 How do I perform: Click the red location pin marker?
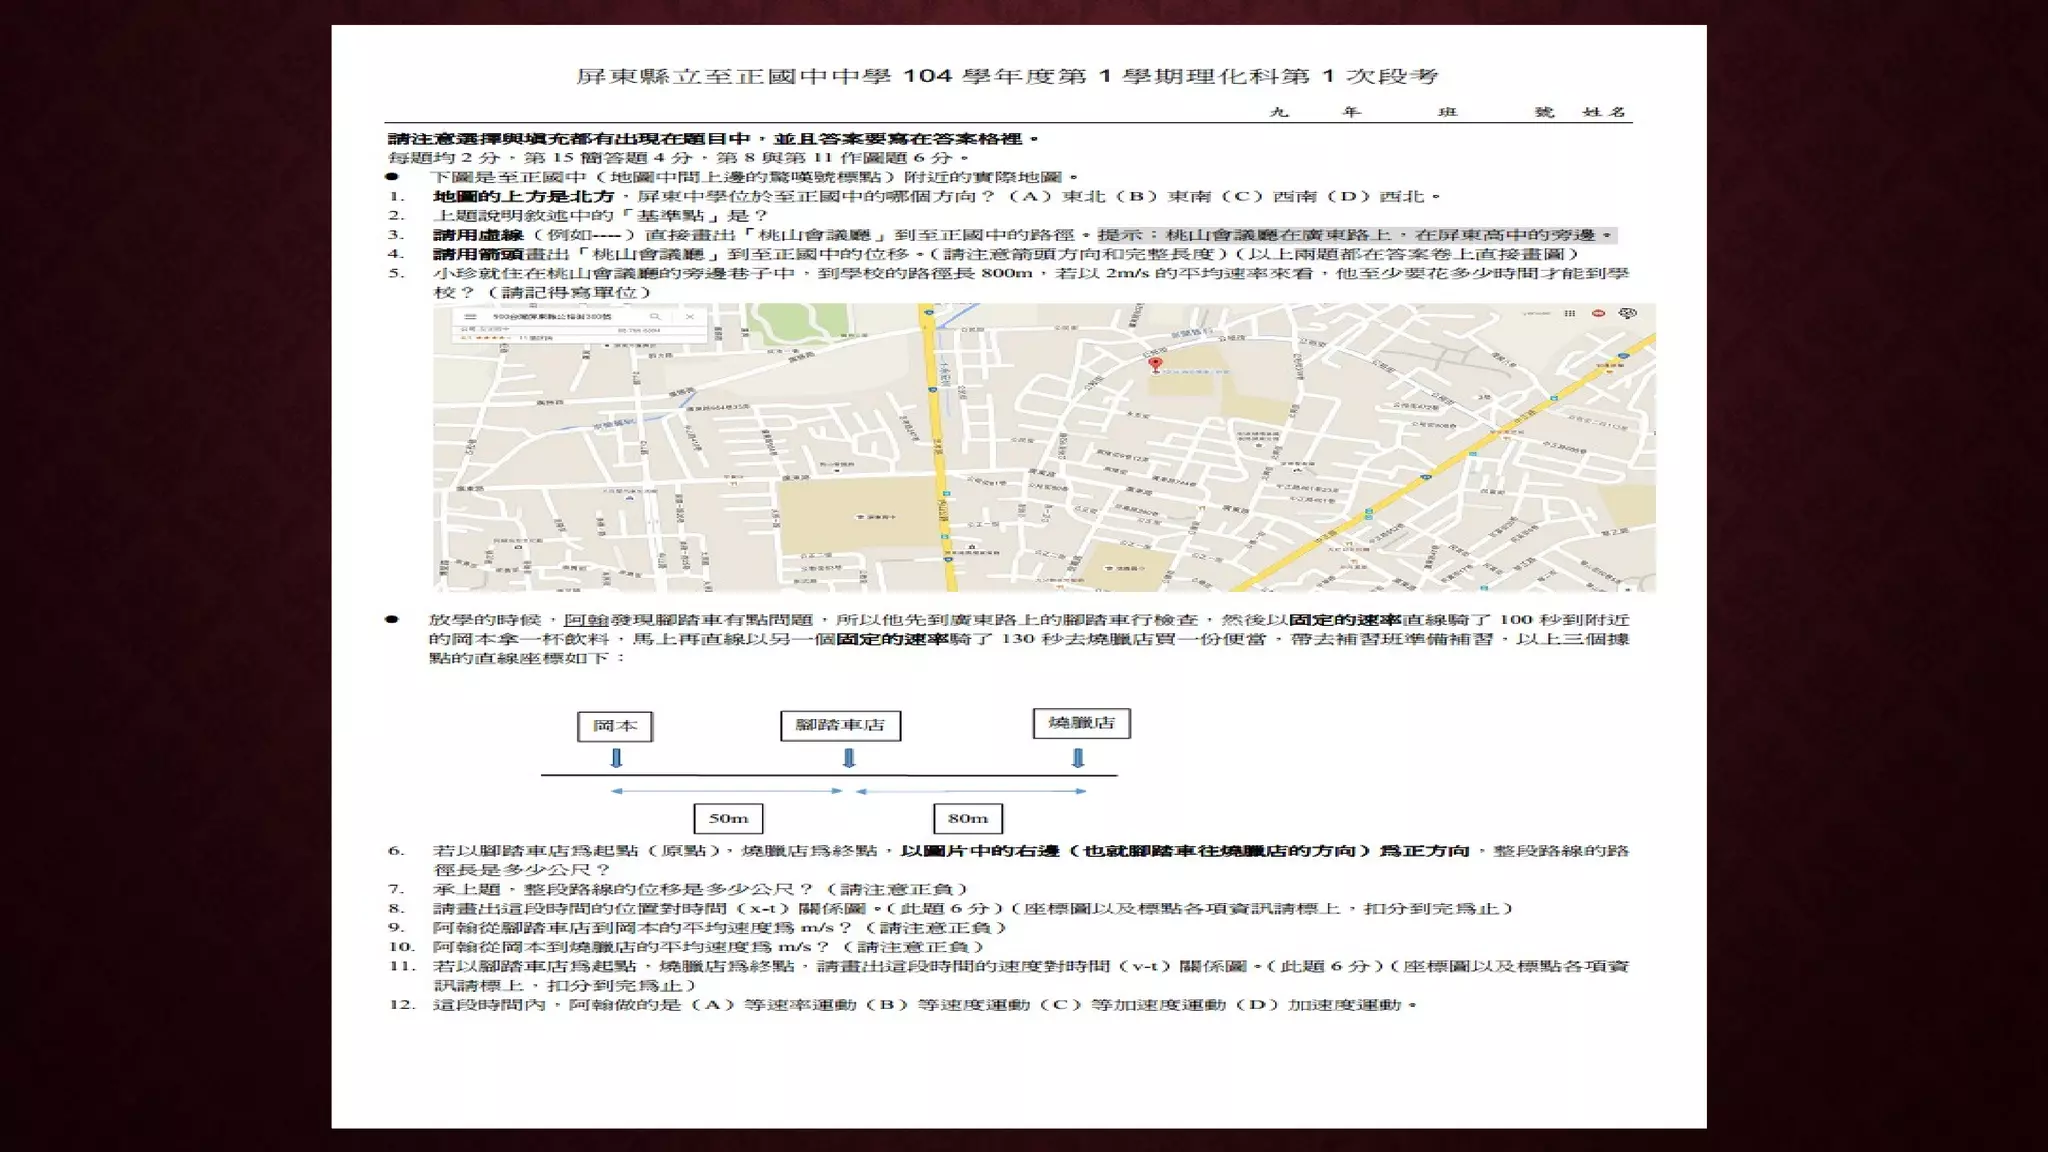click(1155, 365)
